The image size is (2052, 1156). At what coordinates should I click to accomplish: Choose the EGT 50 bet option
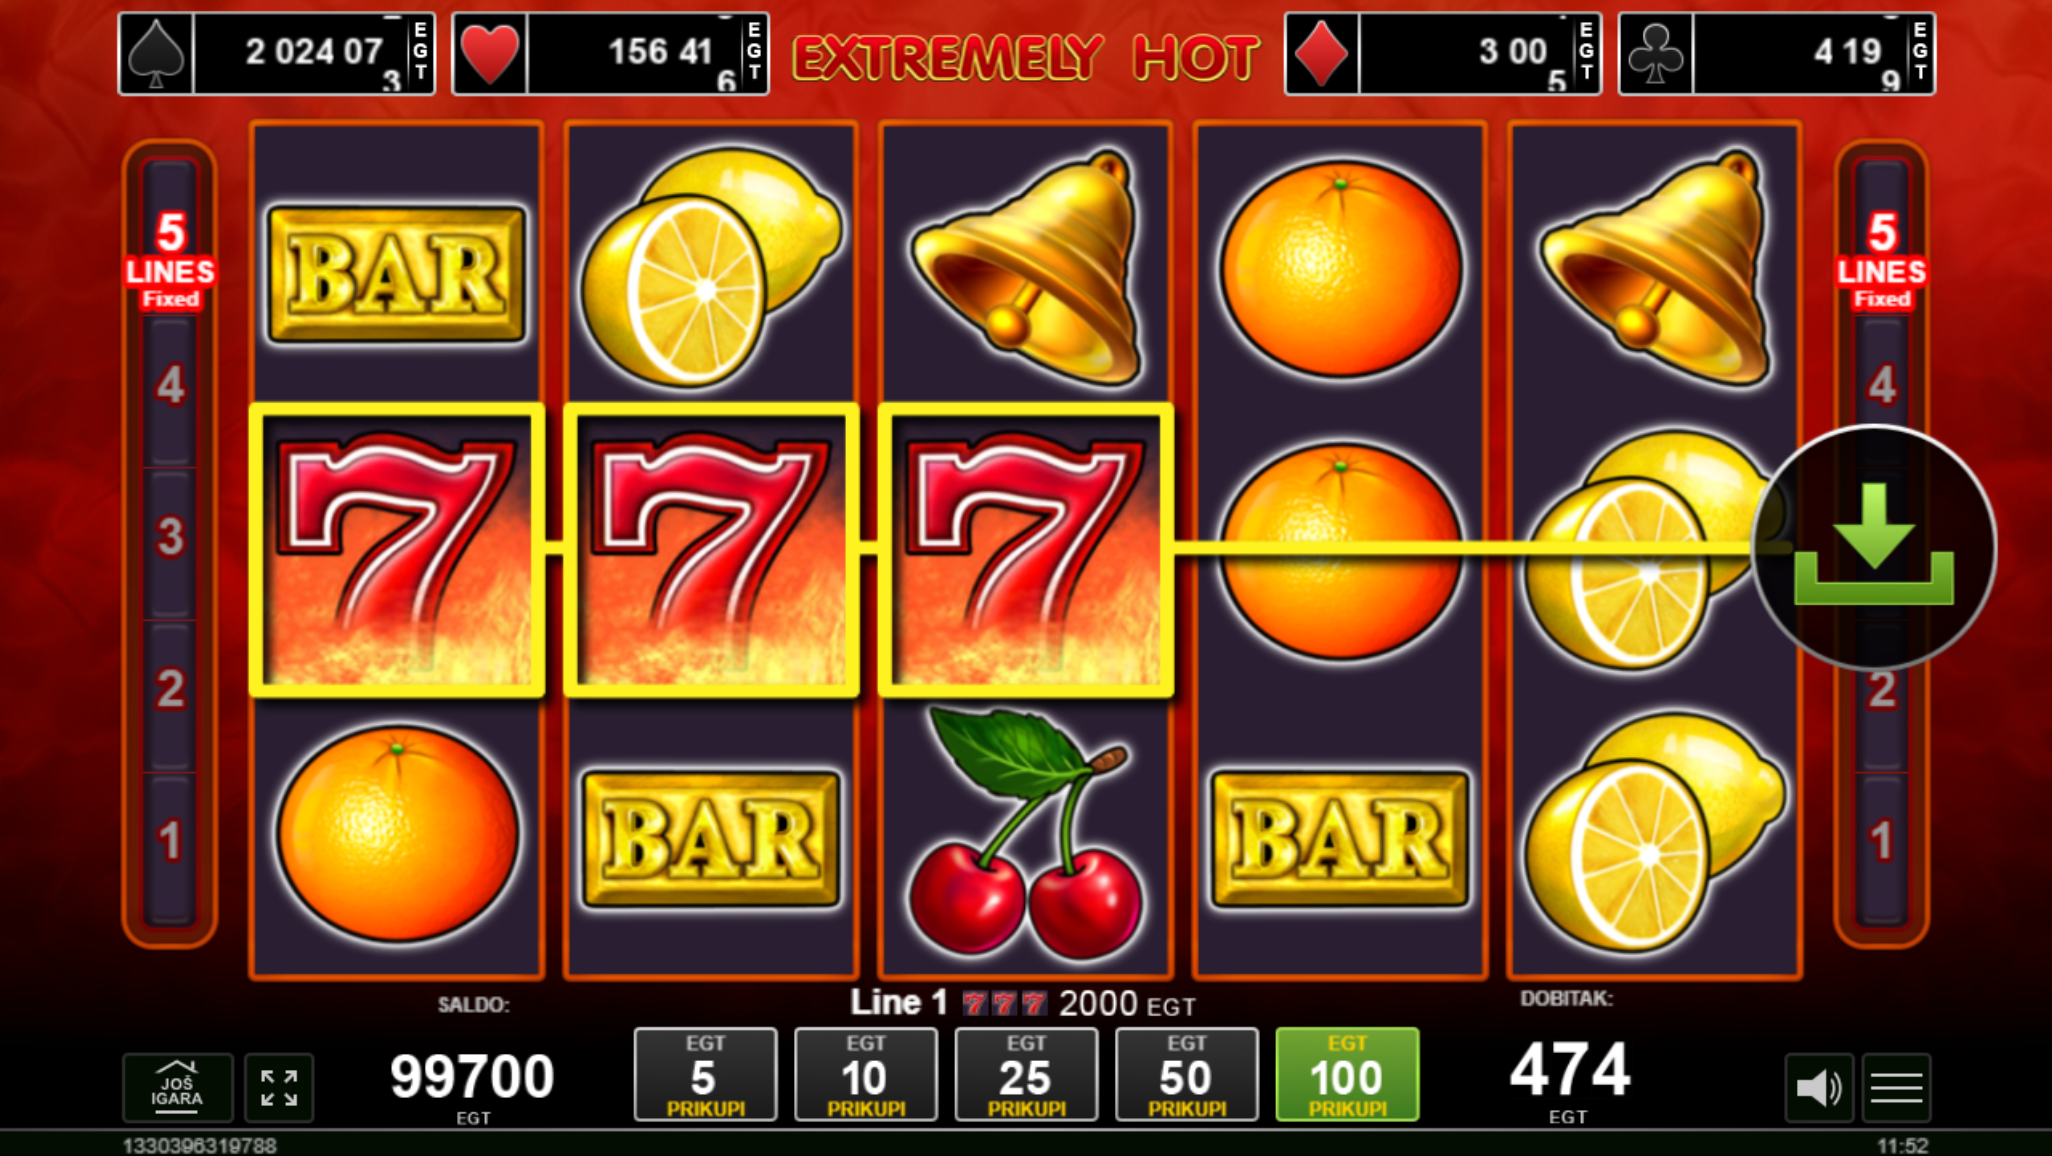(1187, 1074)
